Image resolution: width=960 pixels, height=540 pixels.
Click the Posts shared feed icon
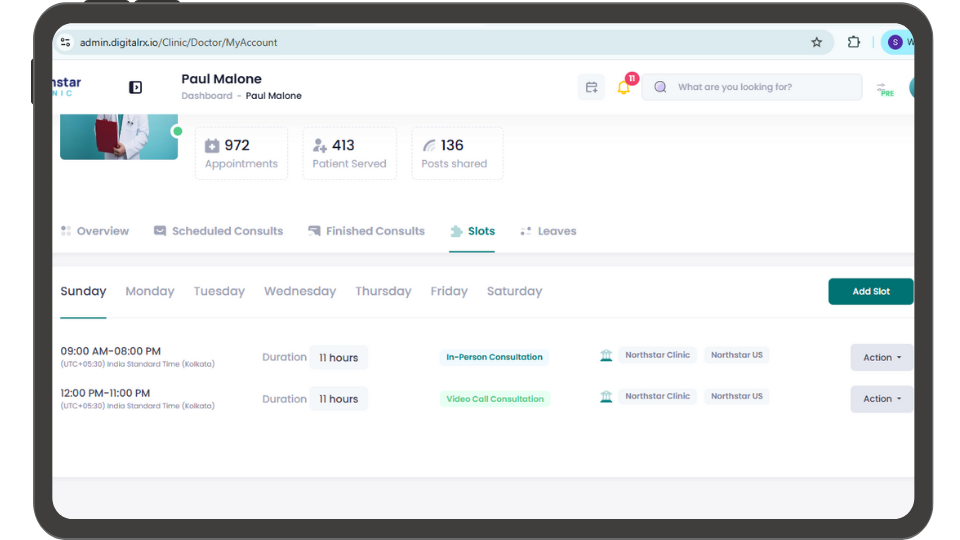point(429,146)
